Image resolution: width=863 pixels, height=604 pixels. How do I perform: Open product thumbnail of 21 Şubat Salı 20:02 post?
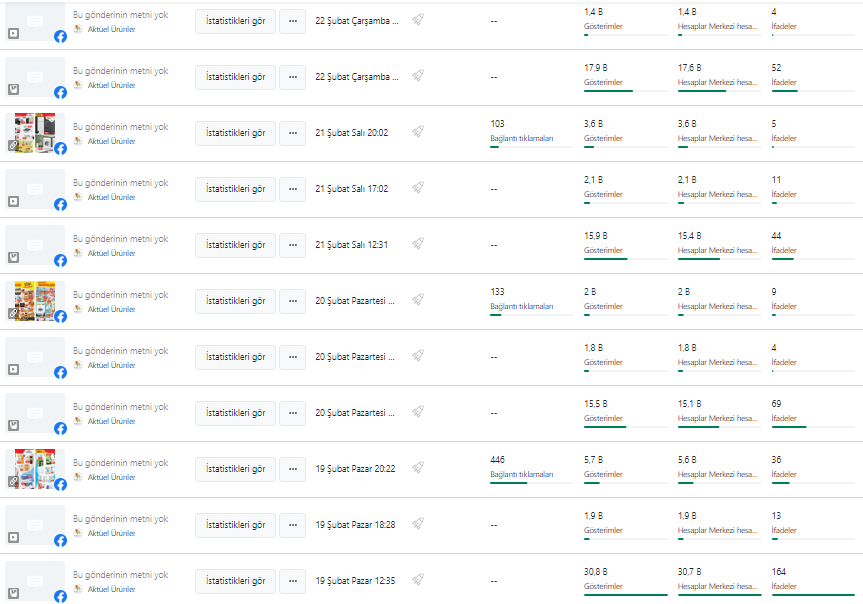tap(35, 133)
